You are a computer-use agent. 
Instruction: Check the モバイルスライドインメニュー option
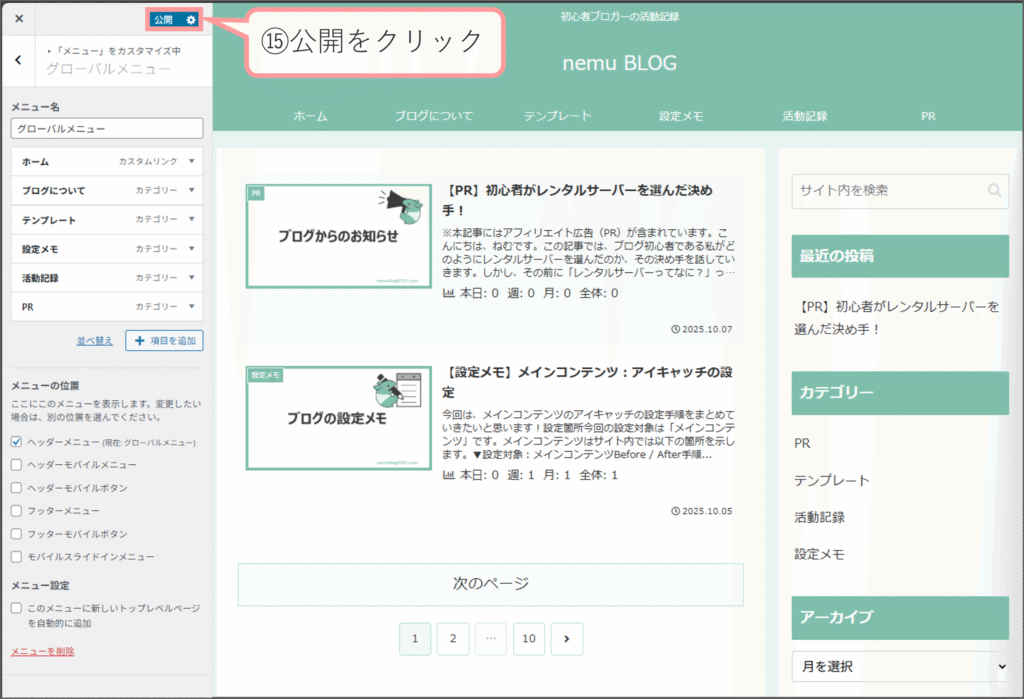(x=16, y=556)
